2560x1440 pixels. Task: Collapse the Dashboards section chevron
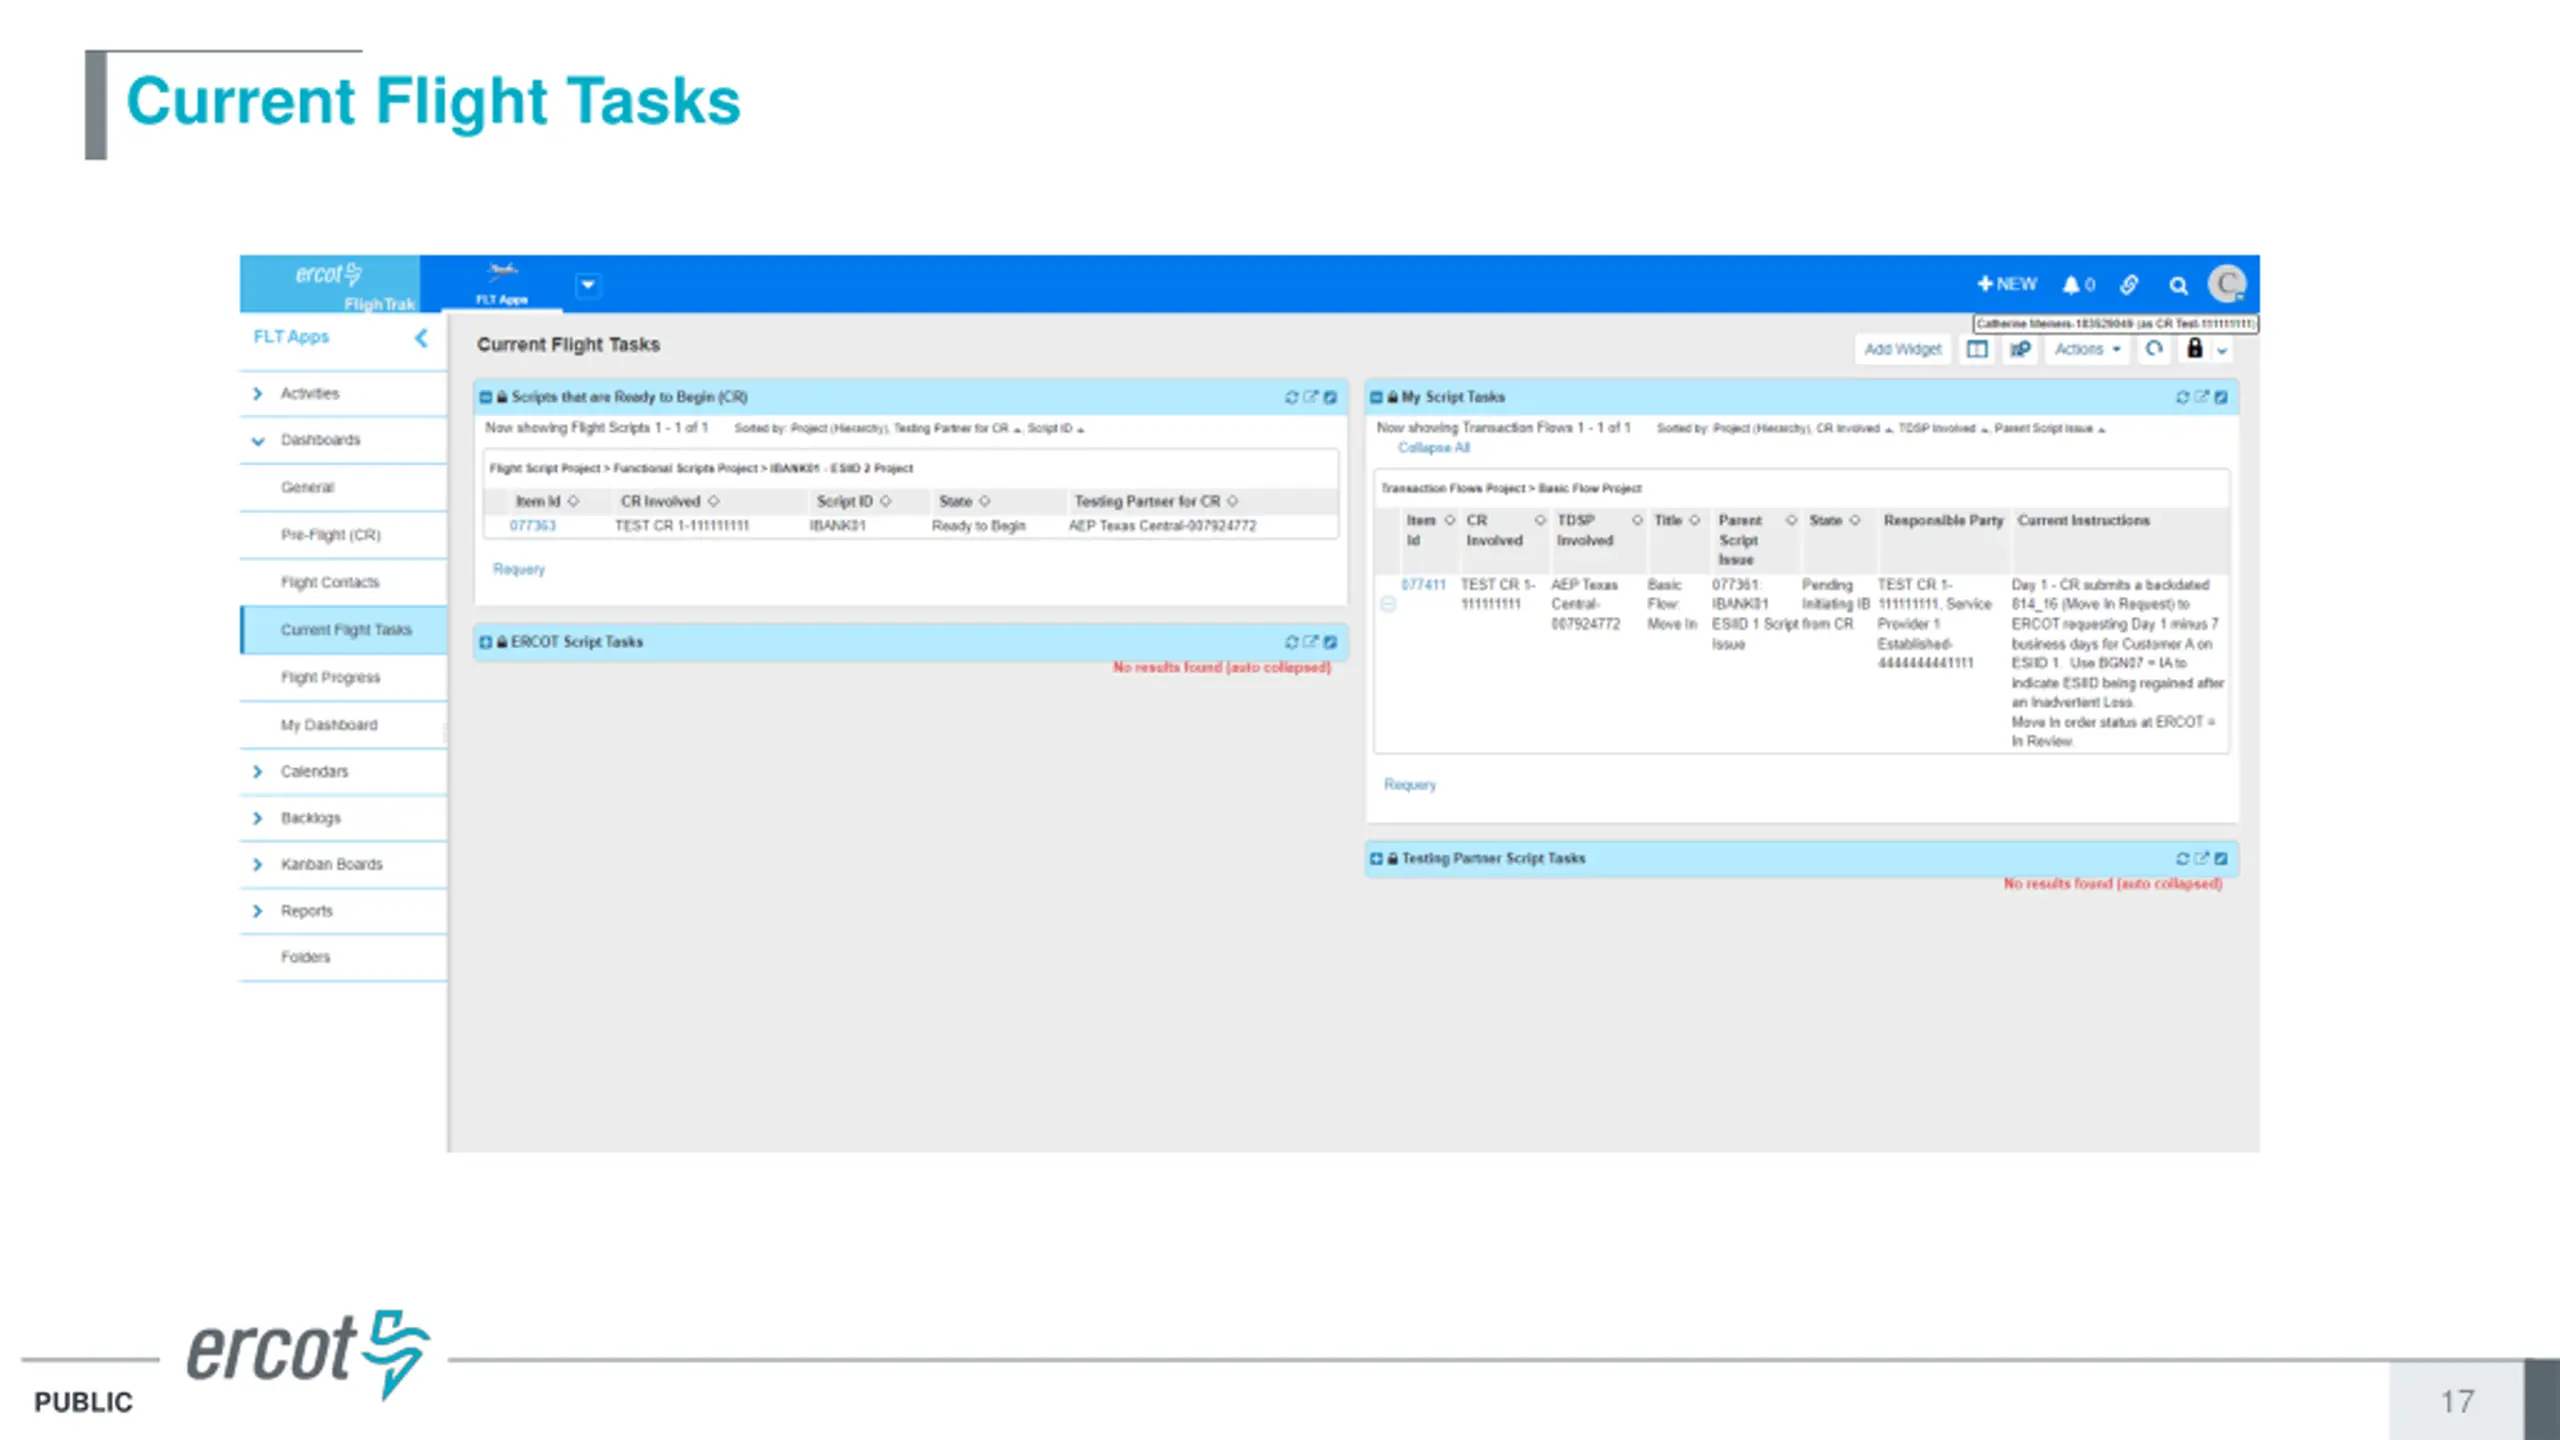click(258, 440)
